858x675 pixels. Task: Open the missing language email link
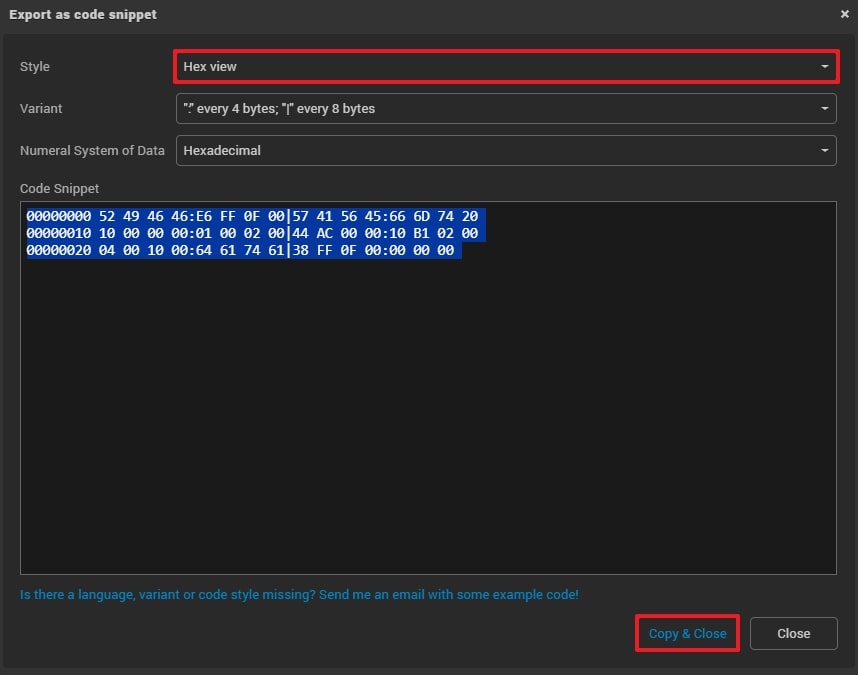299,594
